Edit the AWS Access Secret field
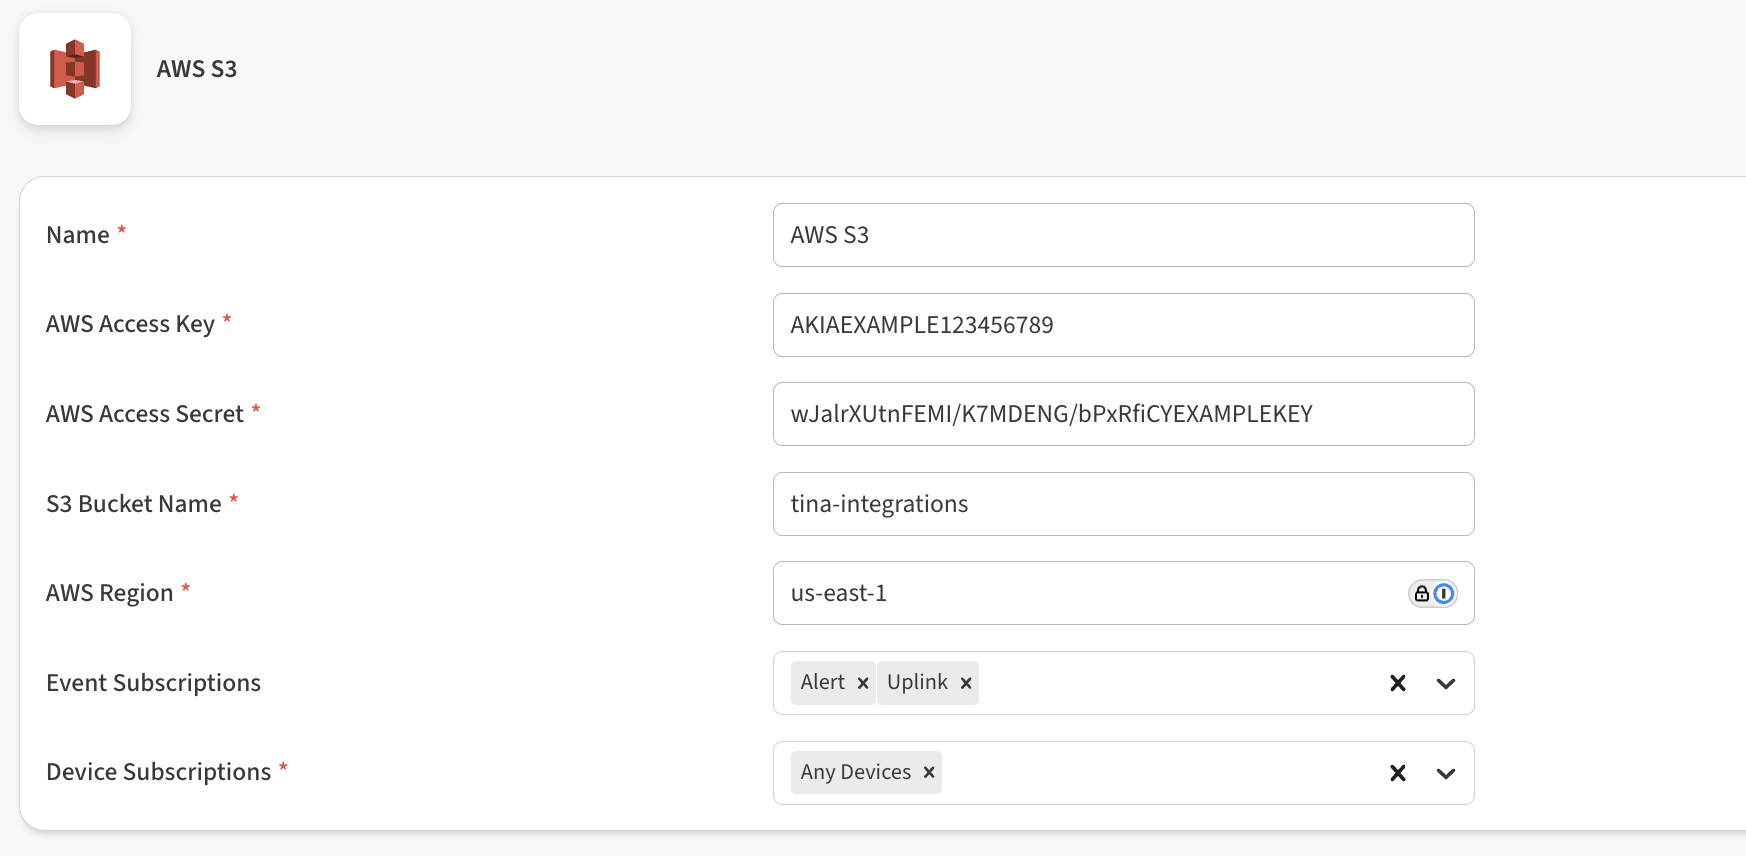Screen dimensions: 1746x856 click(1124, 414)
